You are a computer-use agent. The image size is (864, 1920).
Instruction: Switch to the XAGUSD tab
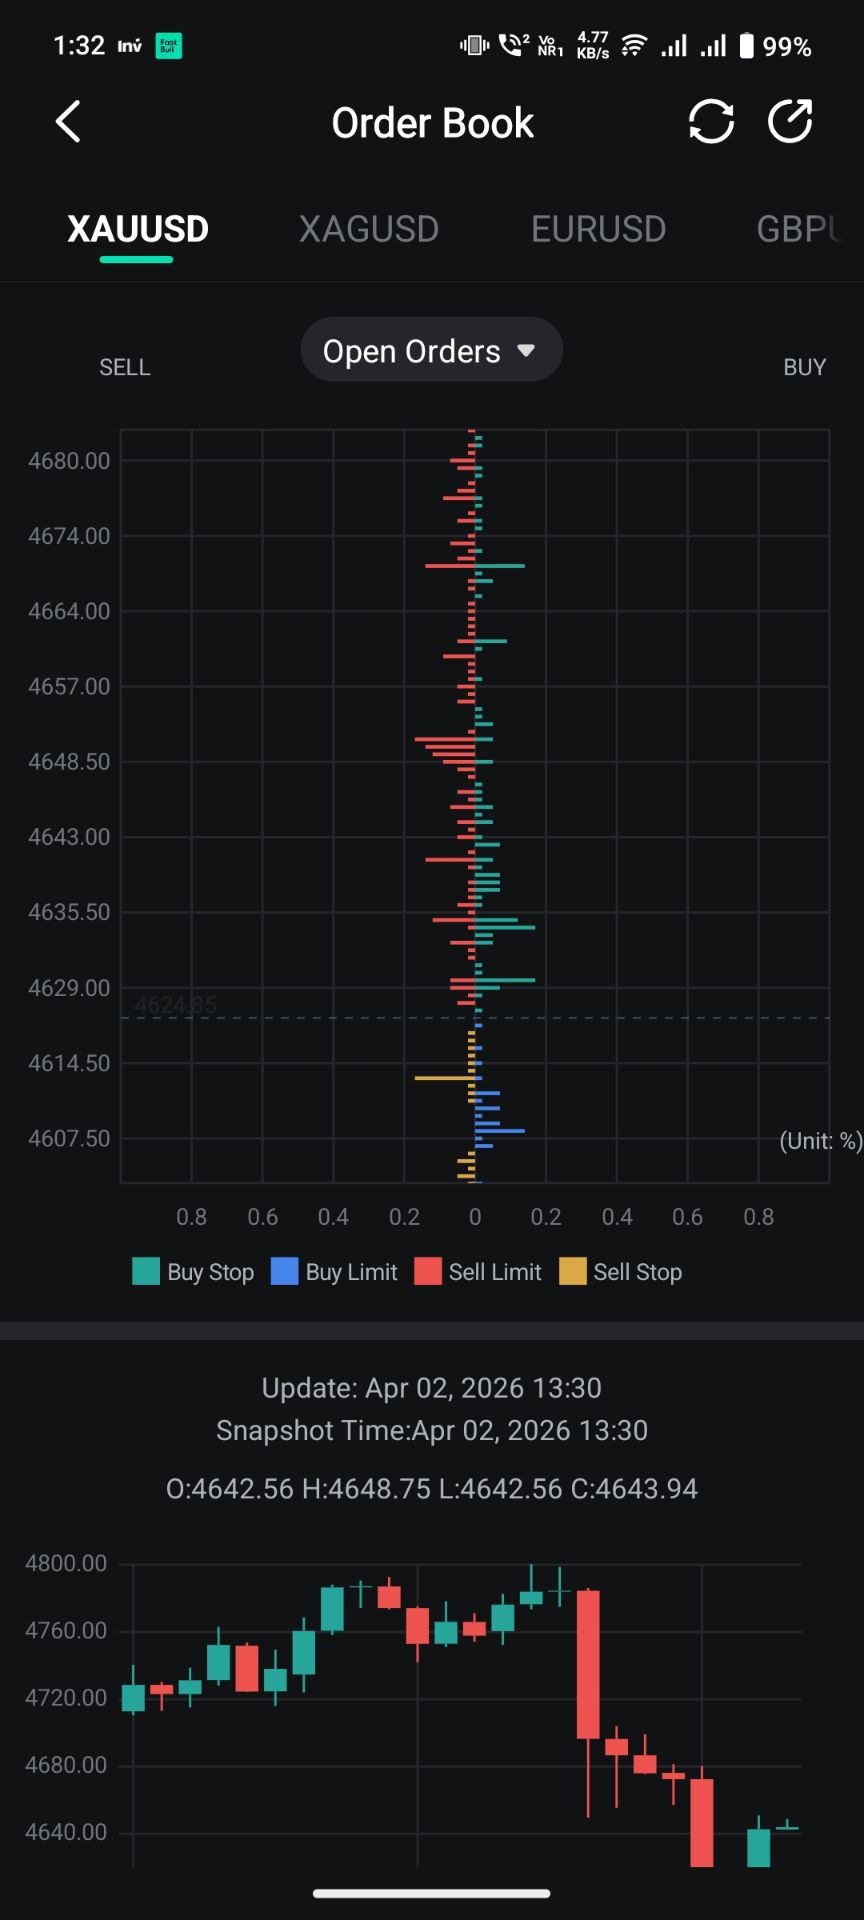369,229
